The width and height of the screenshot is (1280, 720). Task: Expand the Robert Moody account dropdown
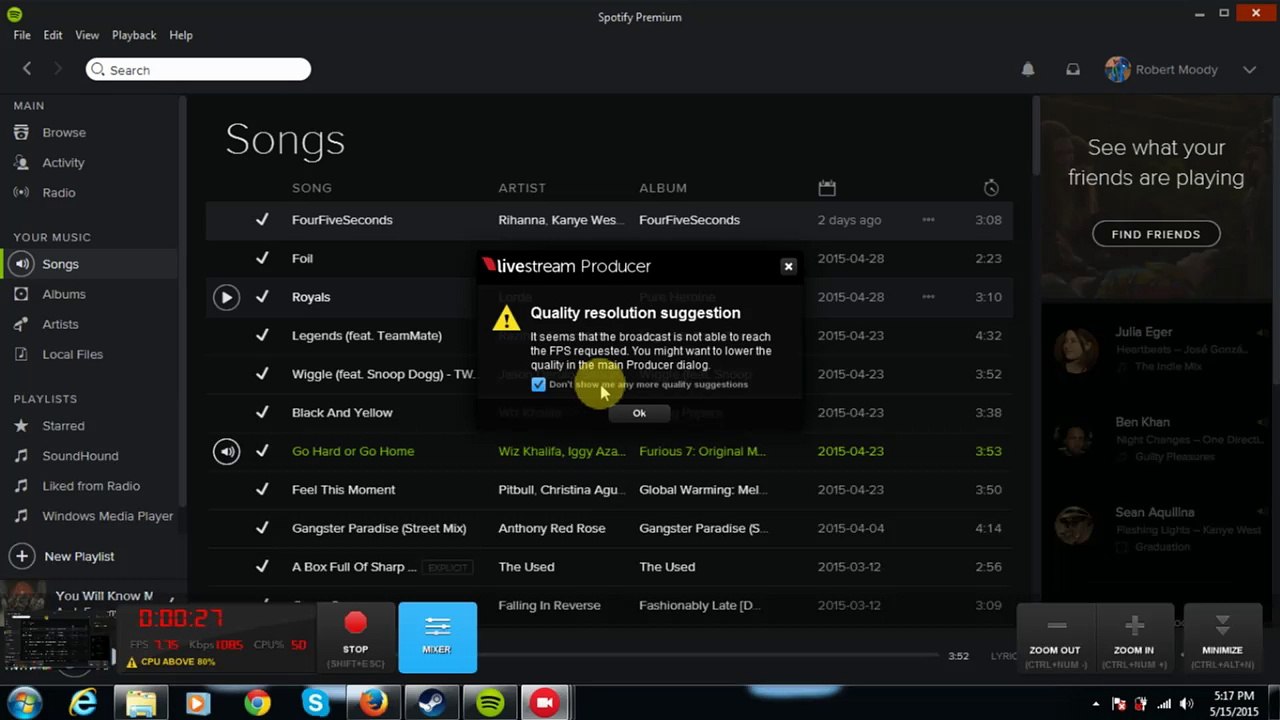[x=1249, y=70]
